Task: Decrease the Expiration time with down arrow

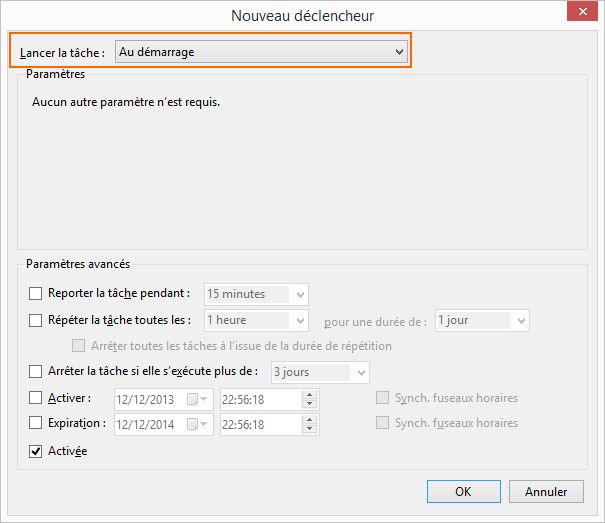Action: point(309,429)
